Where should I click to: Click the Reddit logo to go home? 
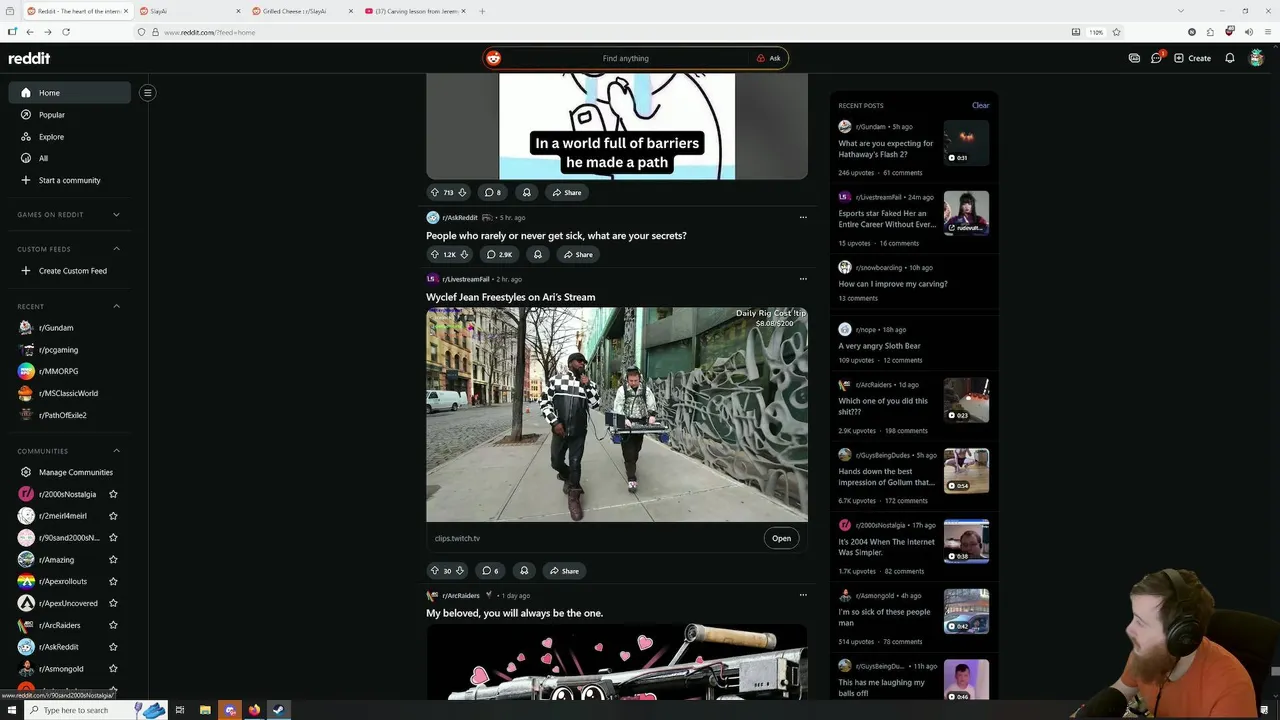29,58
